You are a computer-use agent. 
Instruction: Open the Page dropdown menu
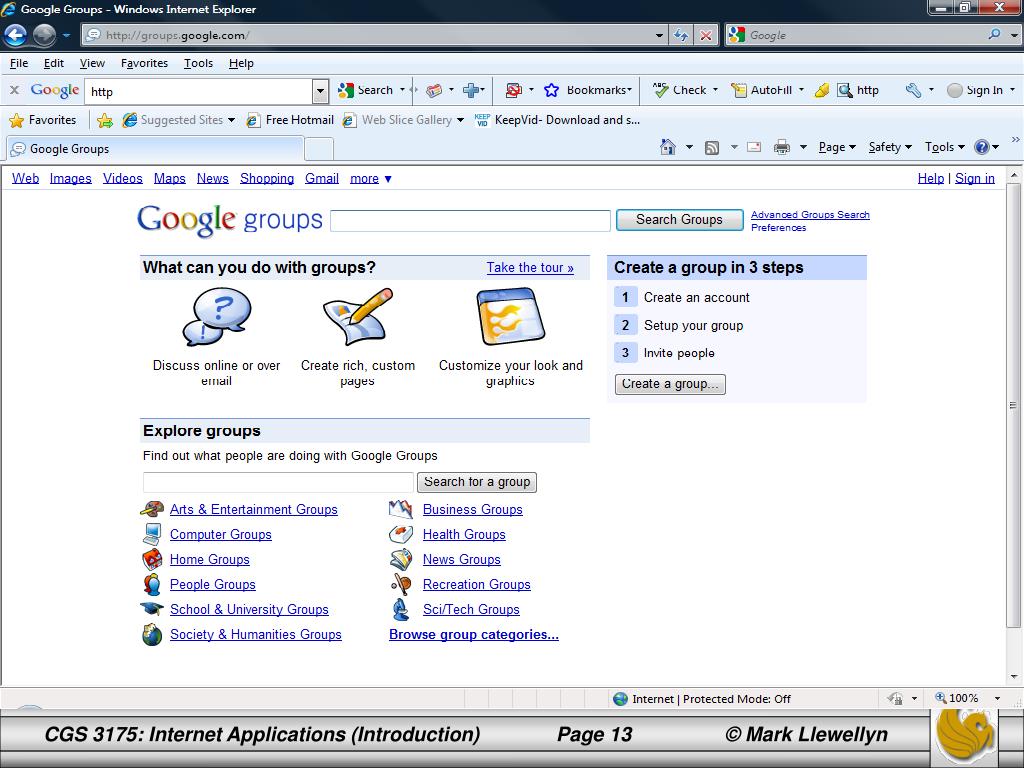837,148
